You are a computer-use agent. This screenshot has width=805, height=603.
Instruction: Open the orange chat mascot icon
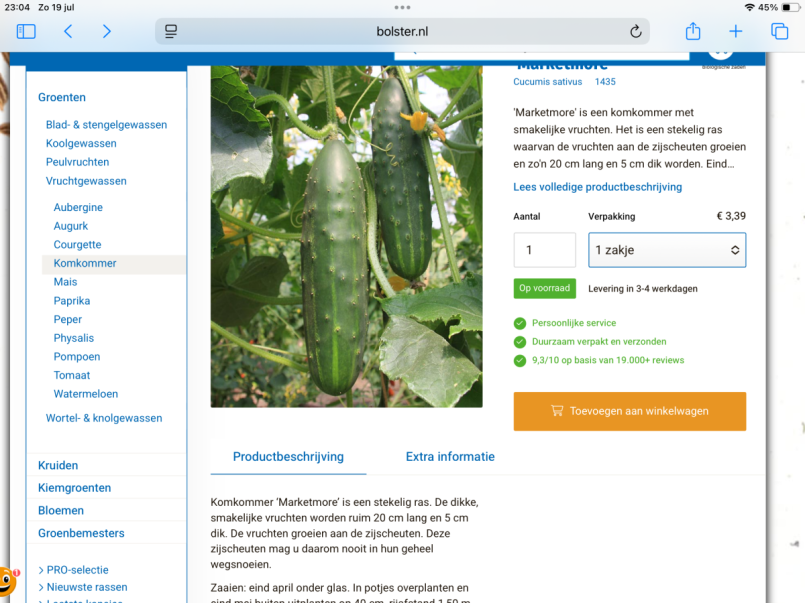[7, 581]
